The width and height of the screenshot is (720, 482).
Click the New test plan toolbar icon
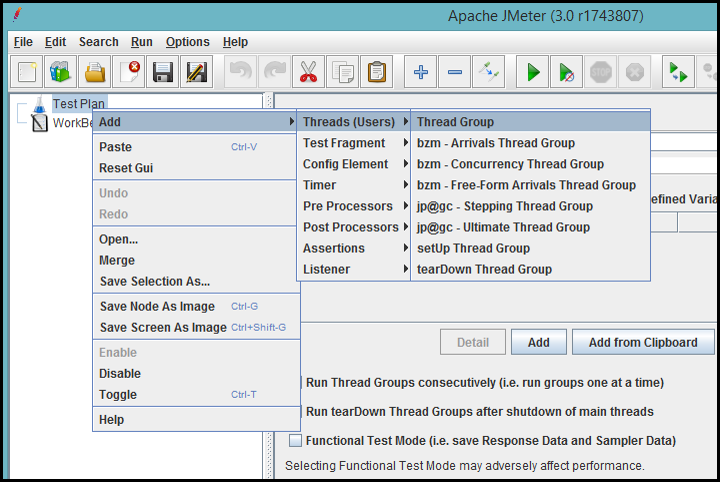coord(27,72)
